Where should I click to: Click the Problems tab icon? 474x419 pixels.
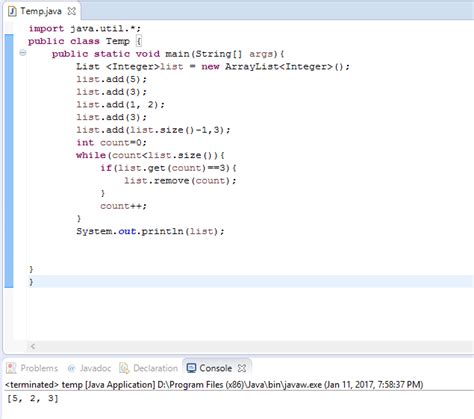click(11, 368)
